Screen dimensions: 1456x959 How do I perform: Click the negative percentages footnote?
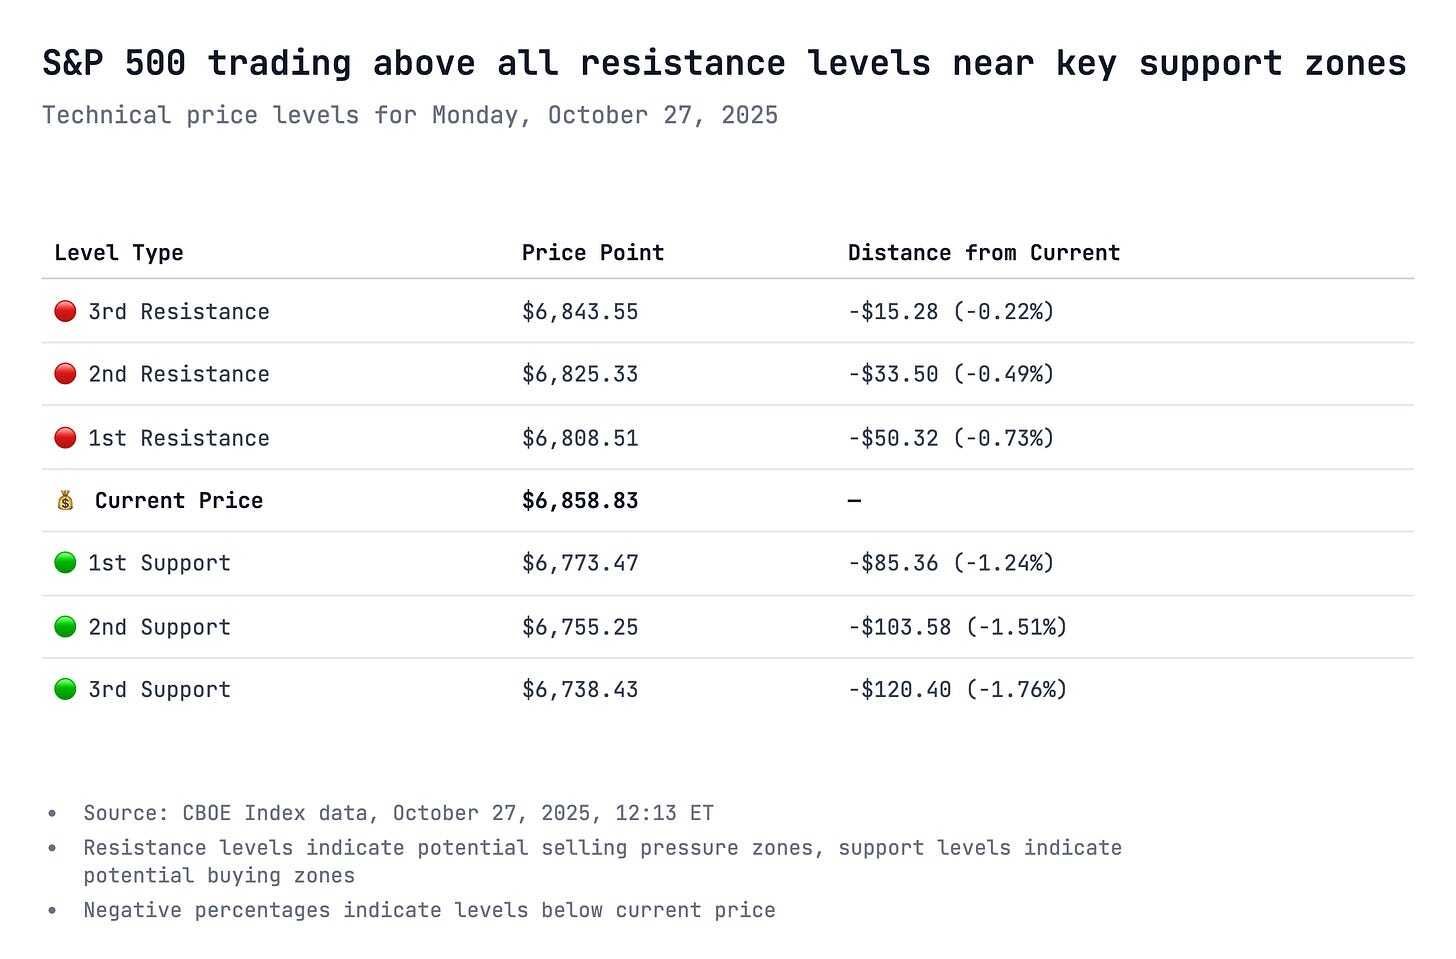pos(429,910)
